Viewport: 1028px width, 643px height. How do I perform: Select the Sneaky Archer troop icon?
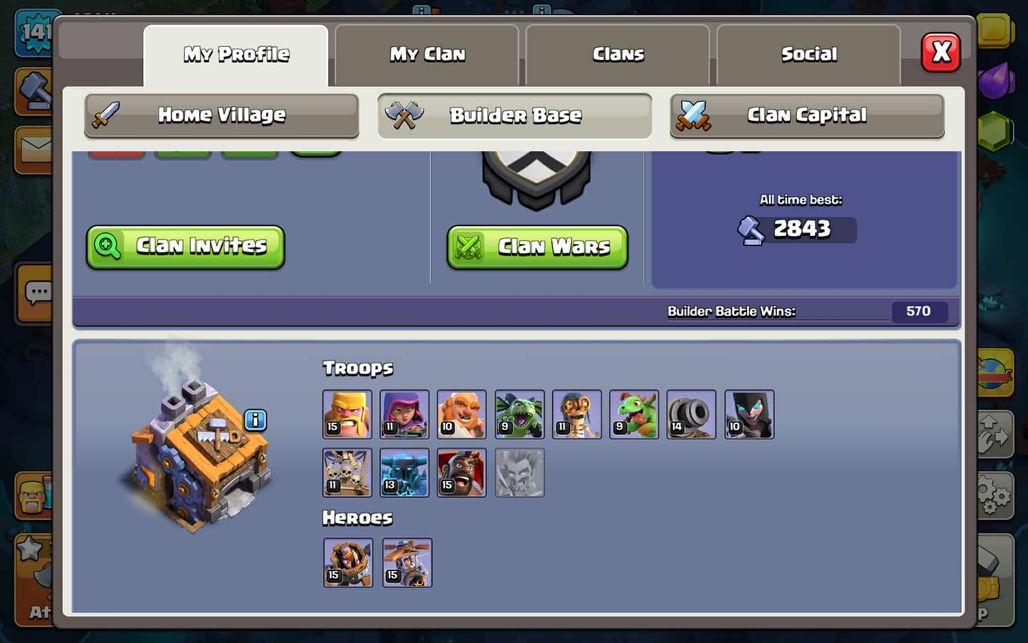point(405,414)
